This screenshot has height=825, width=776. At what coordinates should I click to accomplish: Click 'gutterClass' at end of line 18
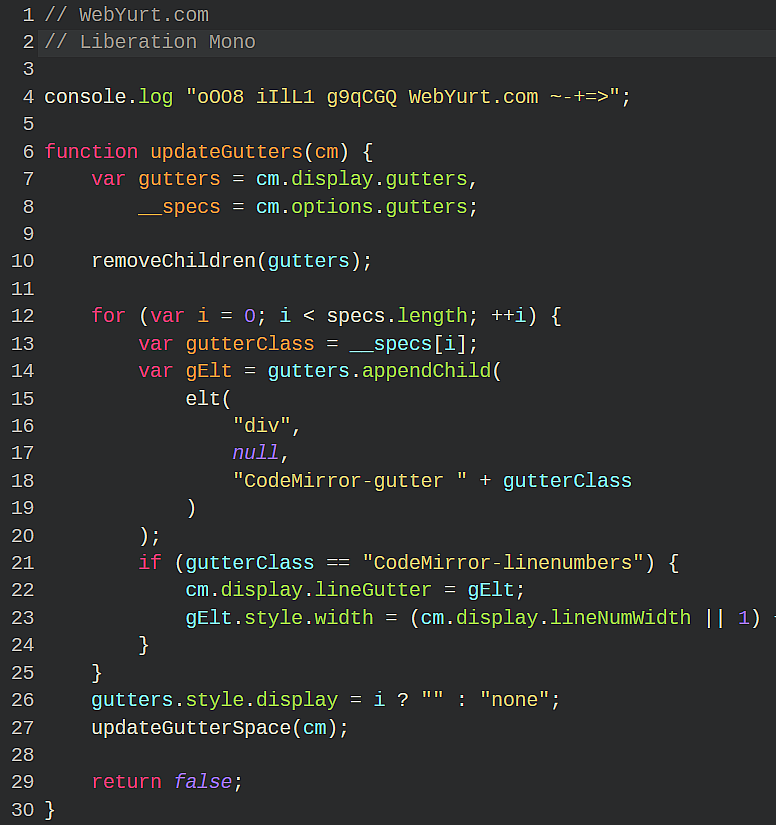click(567, 480)
